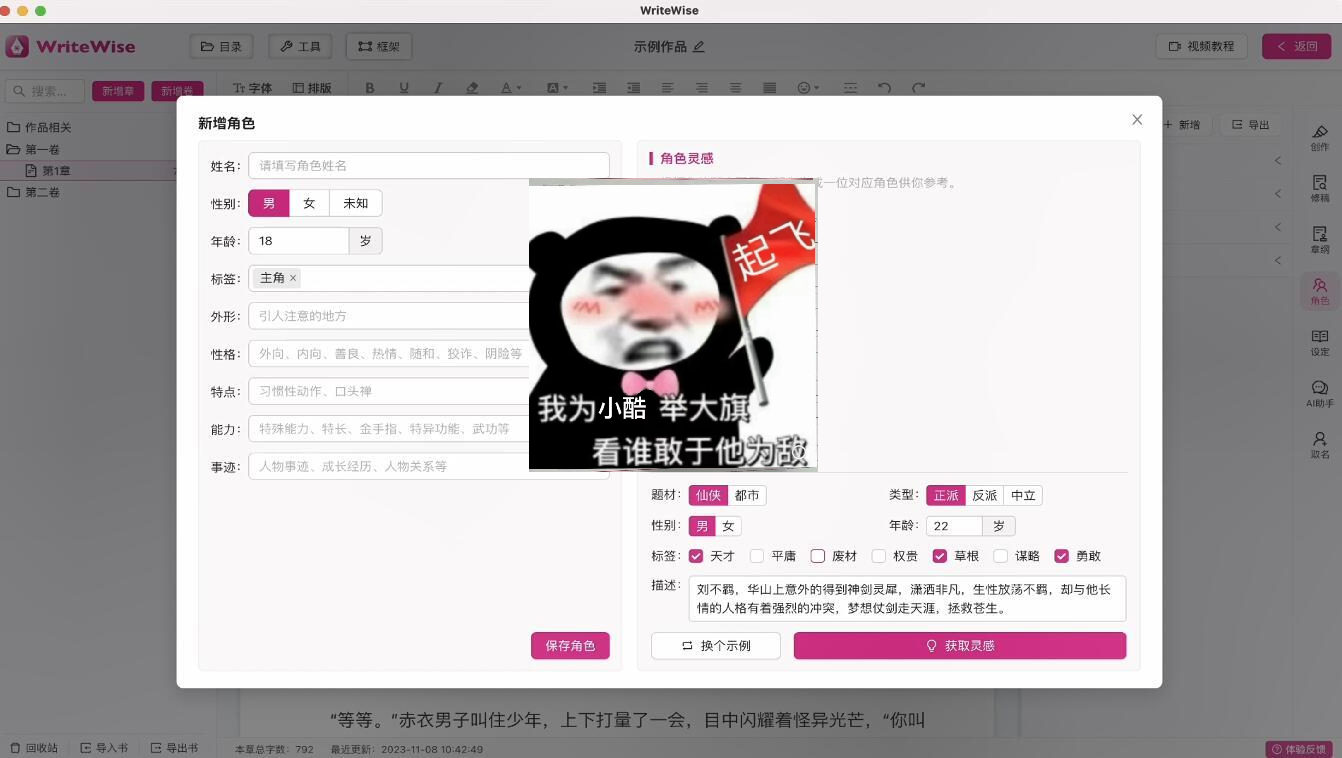1342x758 pixels.
Task: Open the 框架 menu
Action: coord(379,46)
